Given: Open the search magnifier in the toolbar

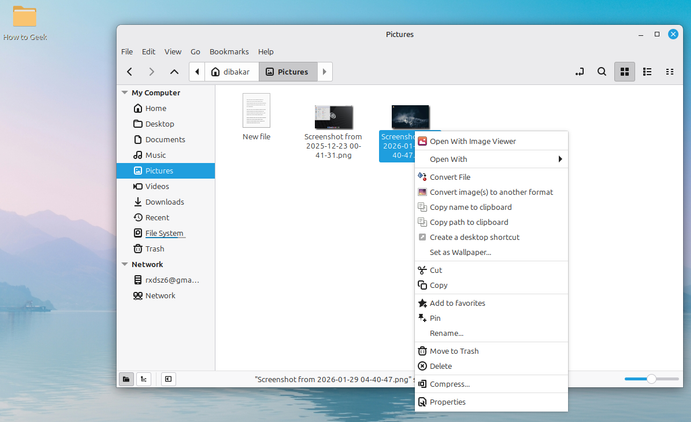Looking at the screenshot, I should [602, 72].
